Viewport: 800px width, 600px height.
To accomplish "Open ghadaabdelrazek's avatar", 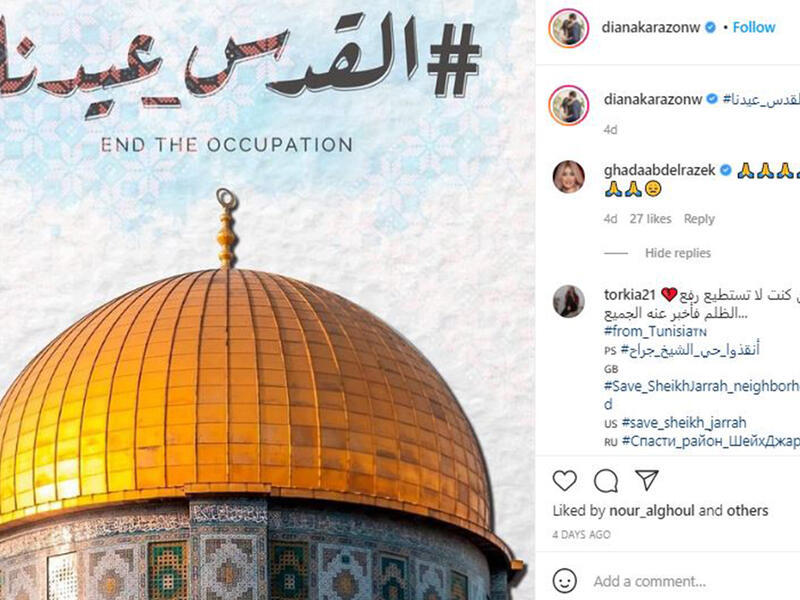I will [569, 177].
